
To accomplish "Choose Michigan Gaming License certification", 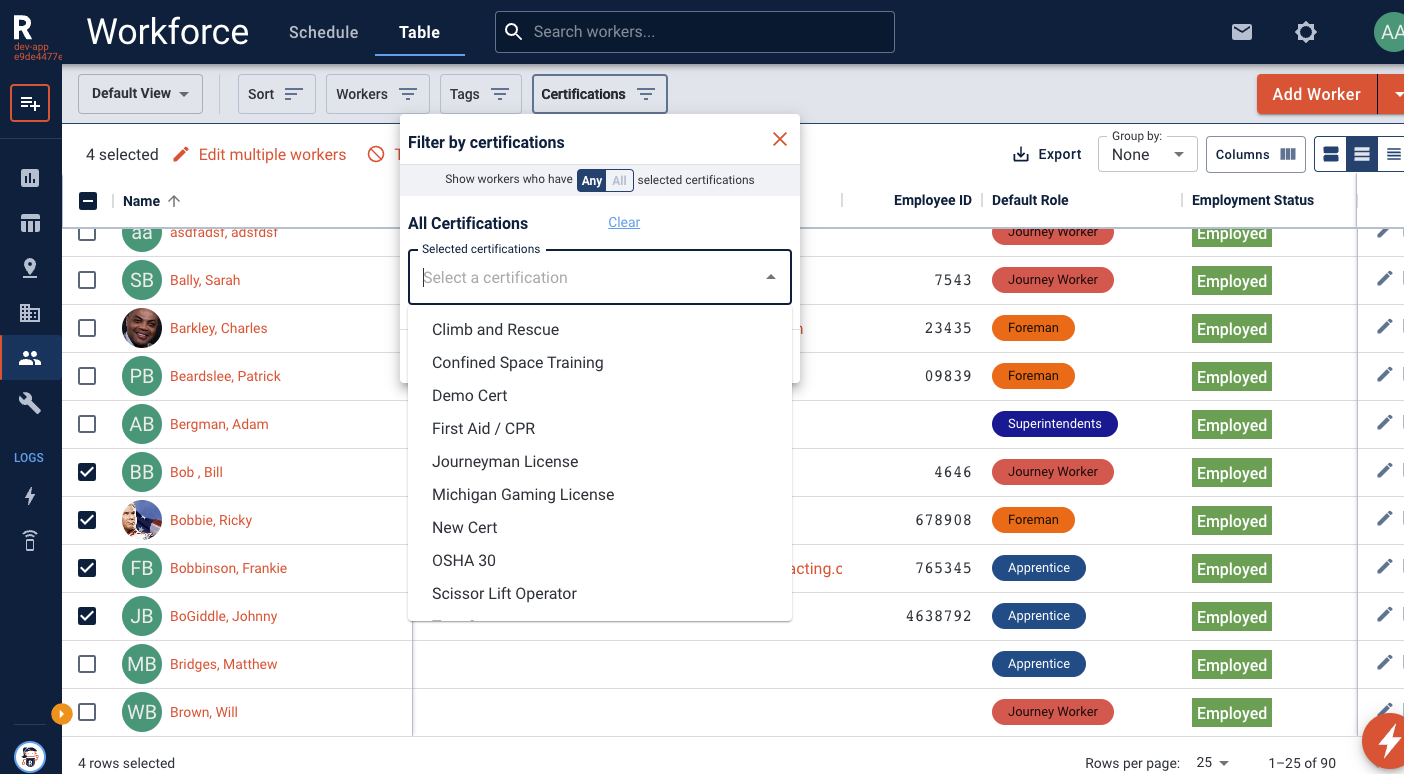I will [x=600, y=495].
